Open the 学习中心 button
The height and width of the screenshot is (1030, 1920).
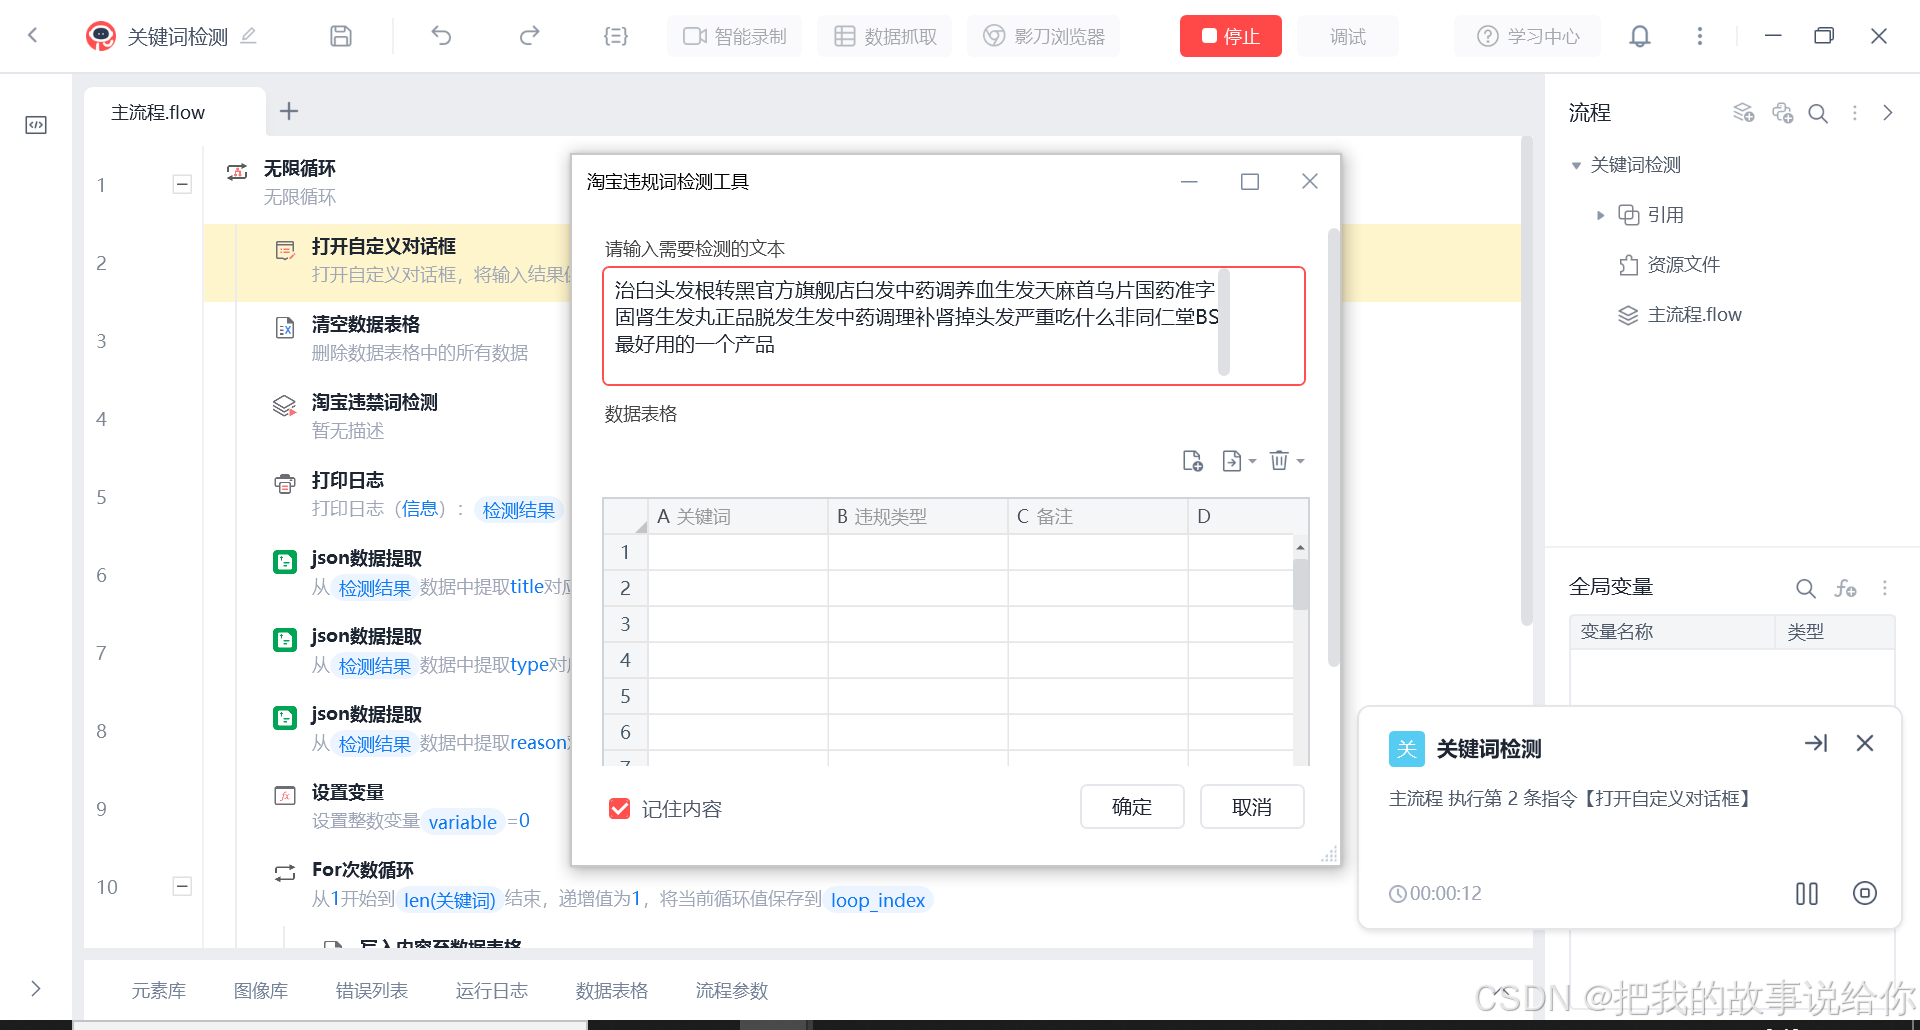pyautogui.click(x=1528, y=36)
